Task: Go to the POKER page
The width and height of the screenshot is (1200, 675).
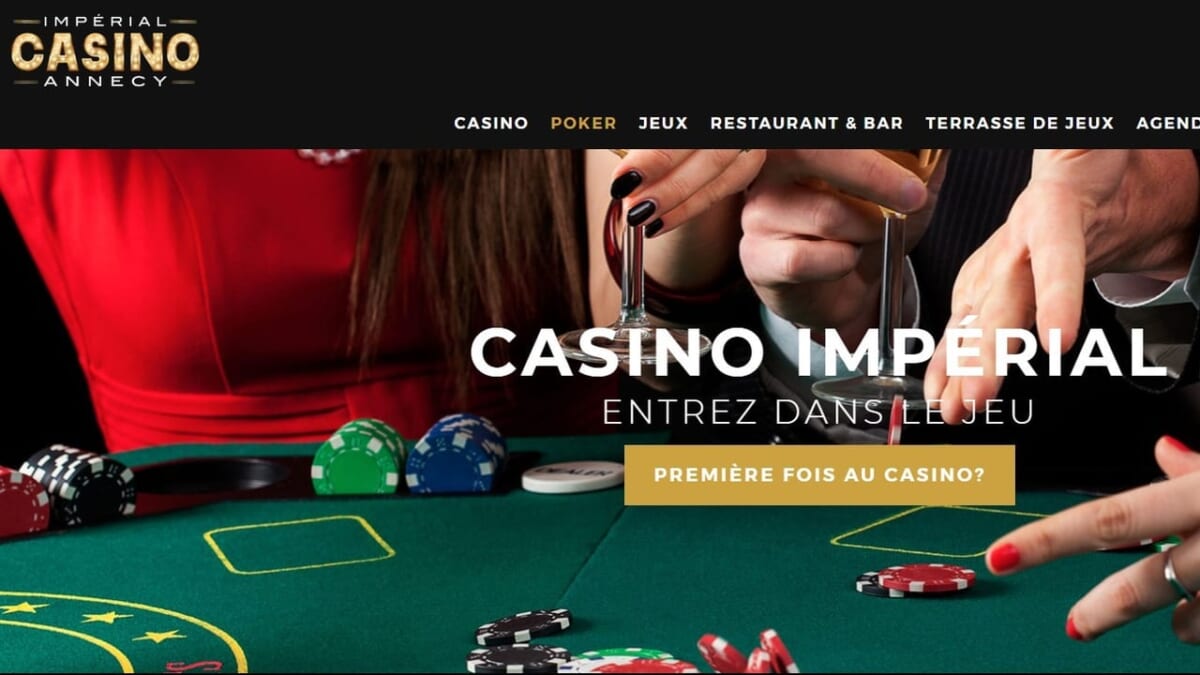Action: [583, 123]
